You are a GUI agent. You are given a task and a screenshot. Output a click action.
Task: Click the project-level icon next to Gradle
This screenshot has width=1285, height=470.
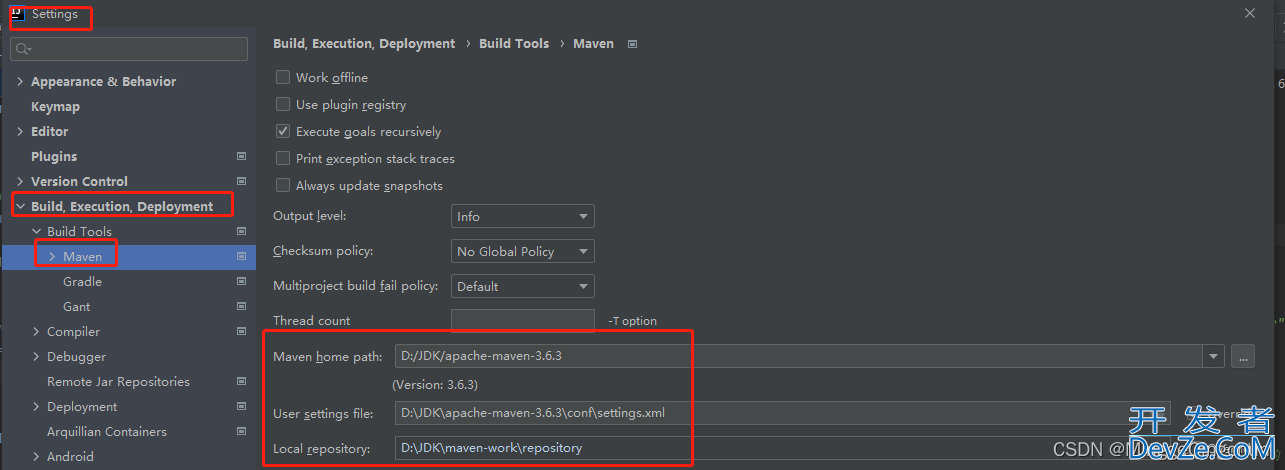click(x=241, y=281)
